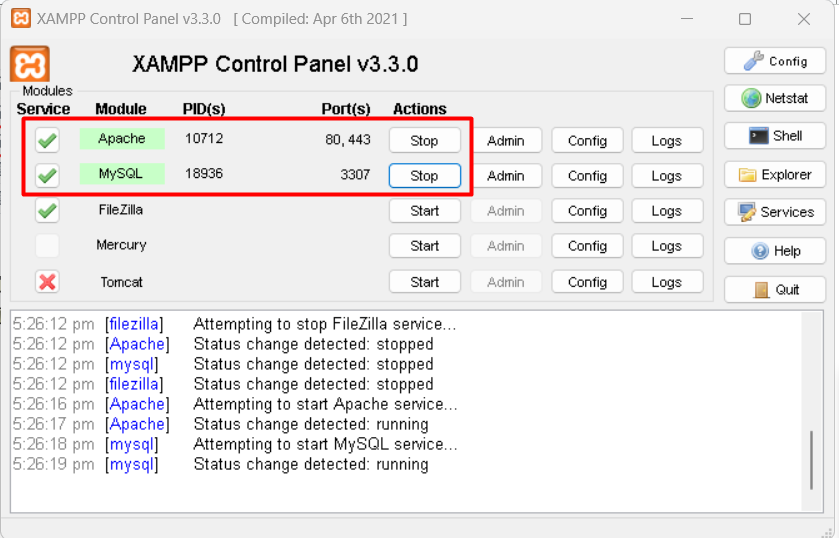
Task: Click the last log entry at 5:26:19 pm
Action: coord(220,464)
